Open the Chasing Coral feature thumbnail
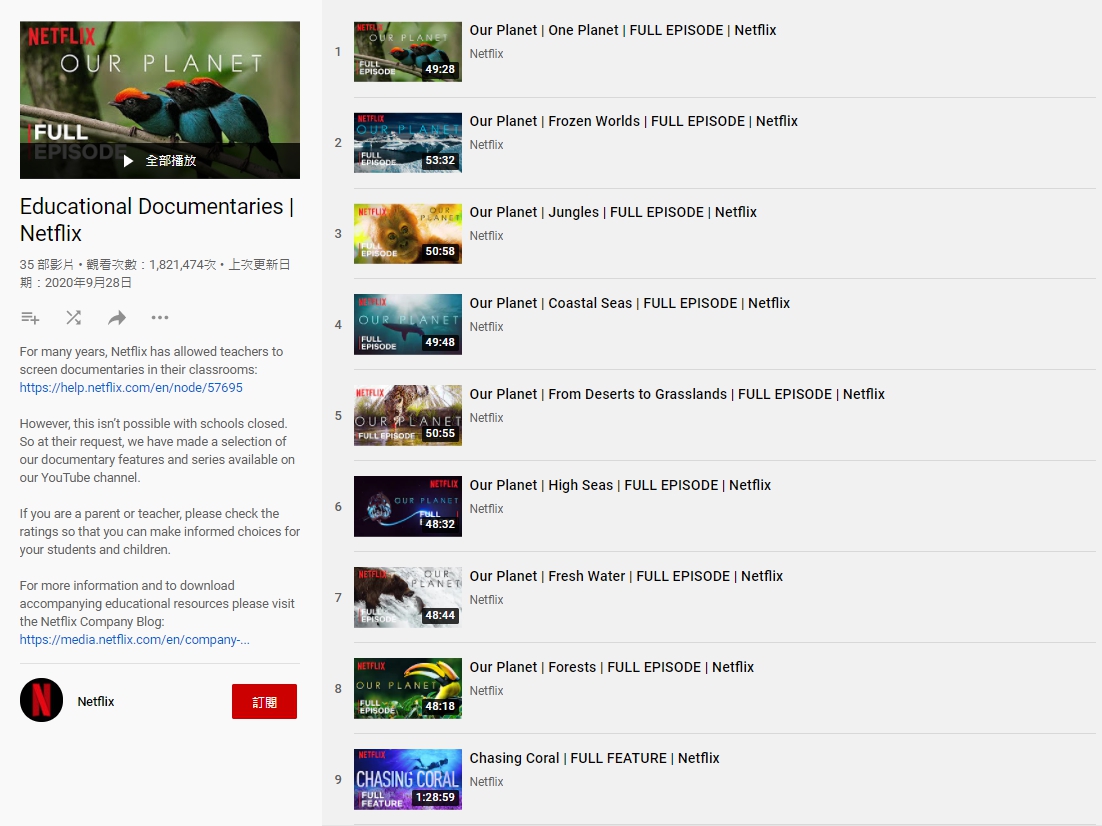 click(x=408, y=780)
